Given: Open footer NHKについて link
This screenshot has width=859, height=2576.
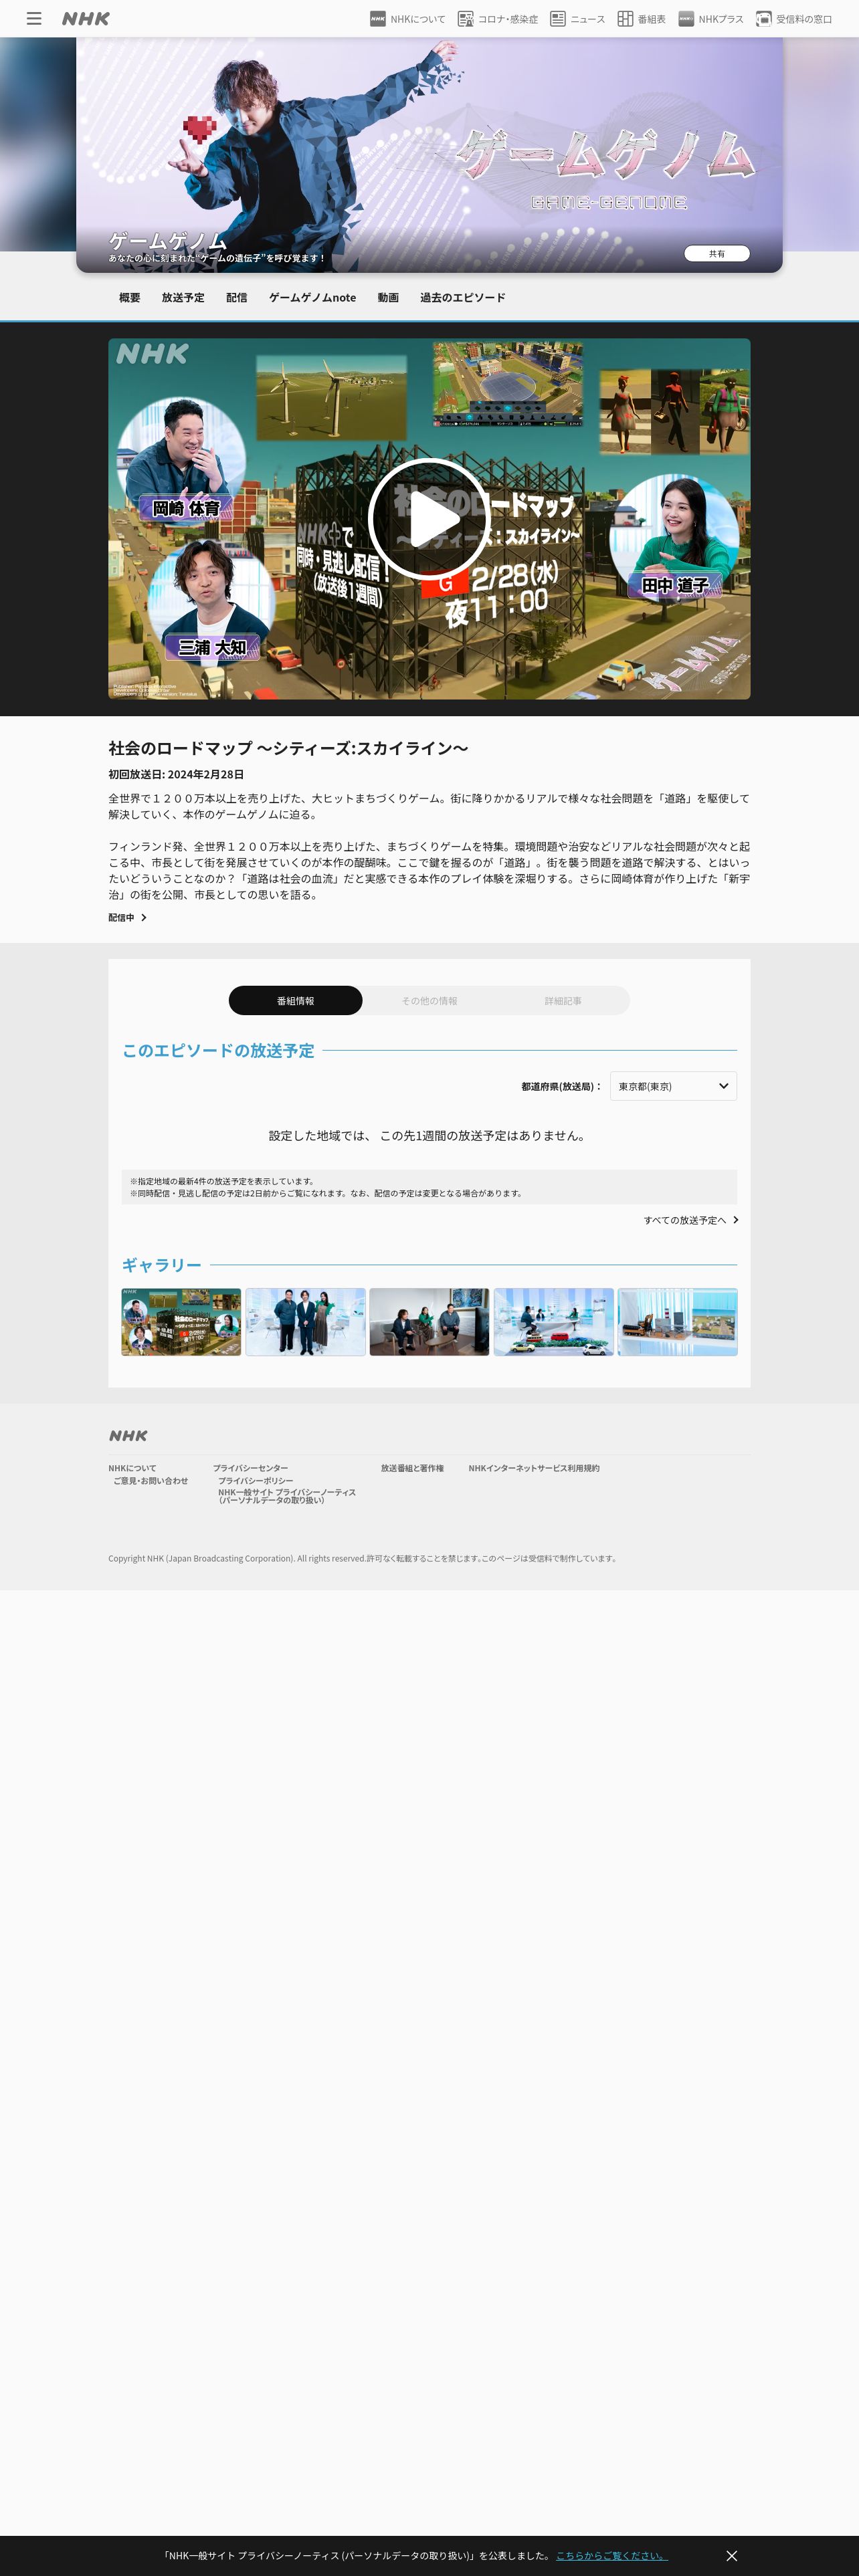Looking at the screenshot, I should (x=132, y=1468).
